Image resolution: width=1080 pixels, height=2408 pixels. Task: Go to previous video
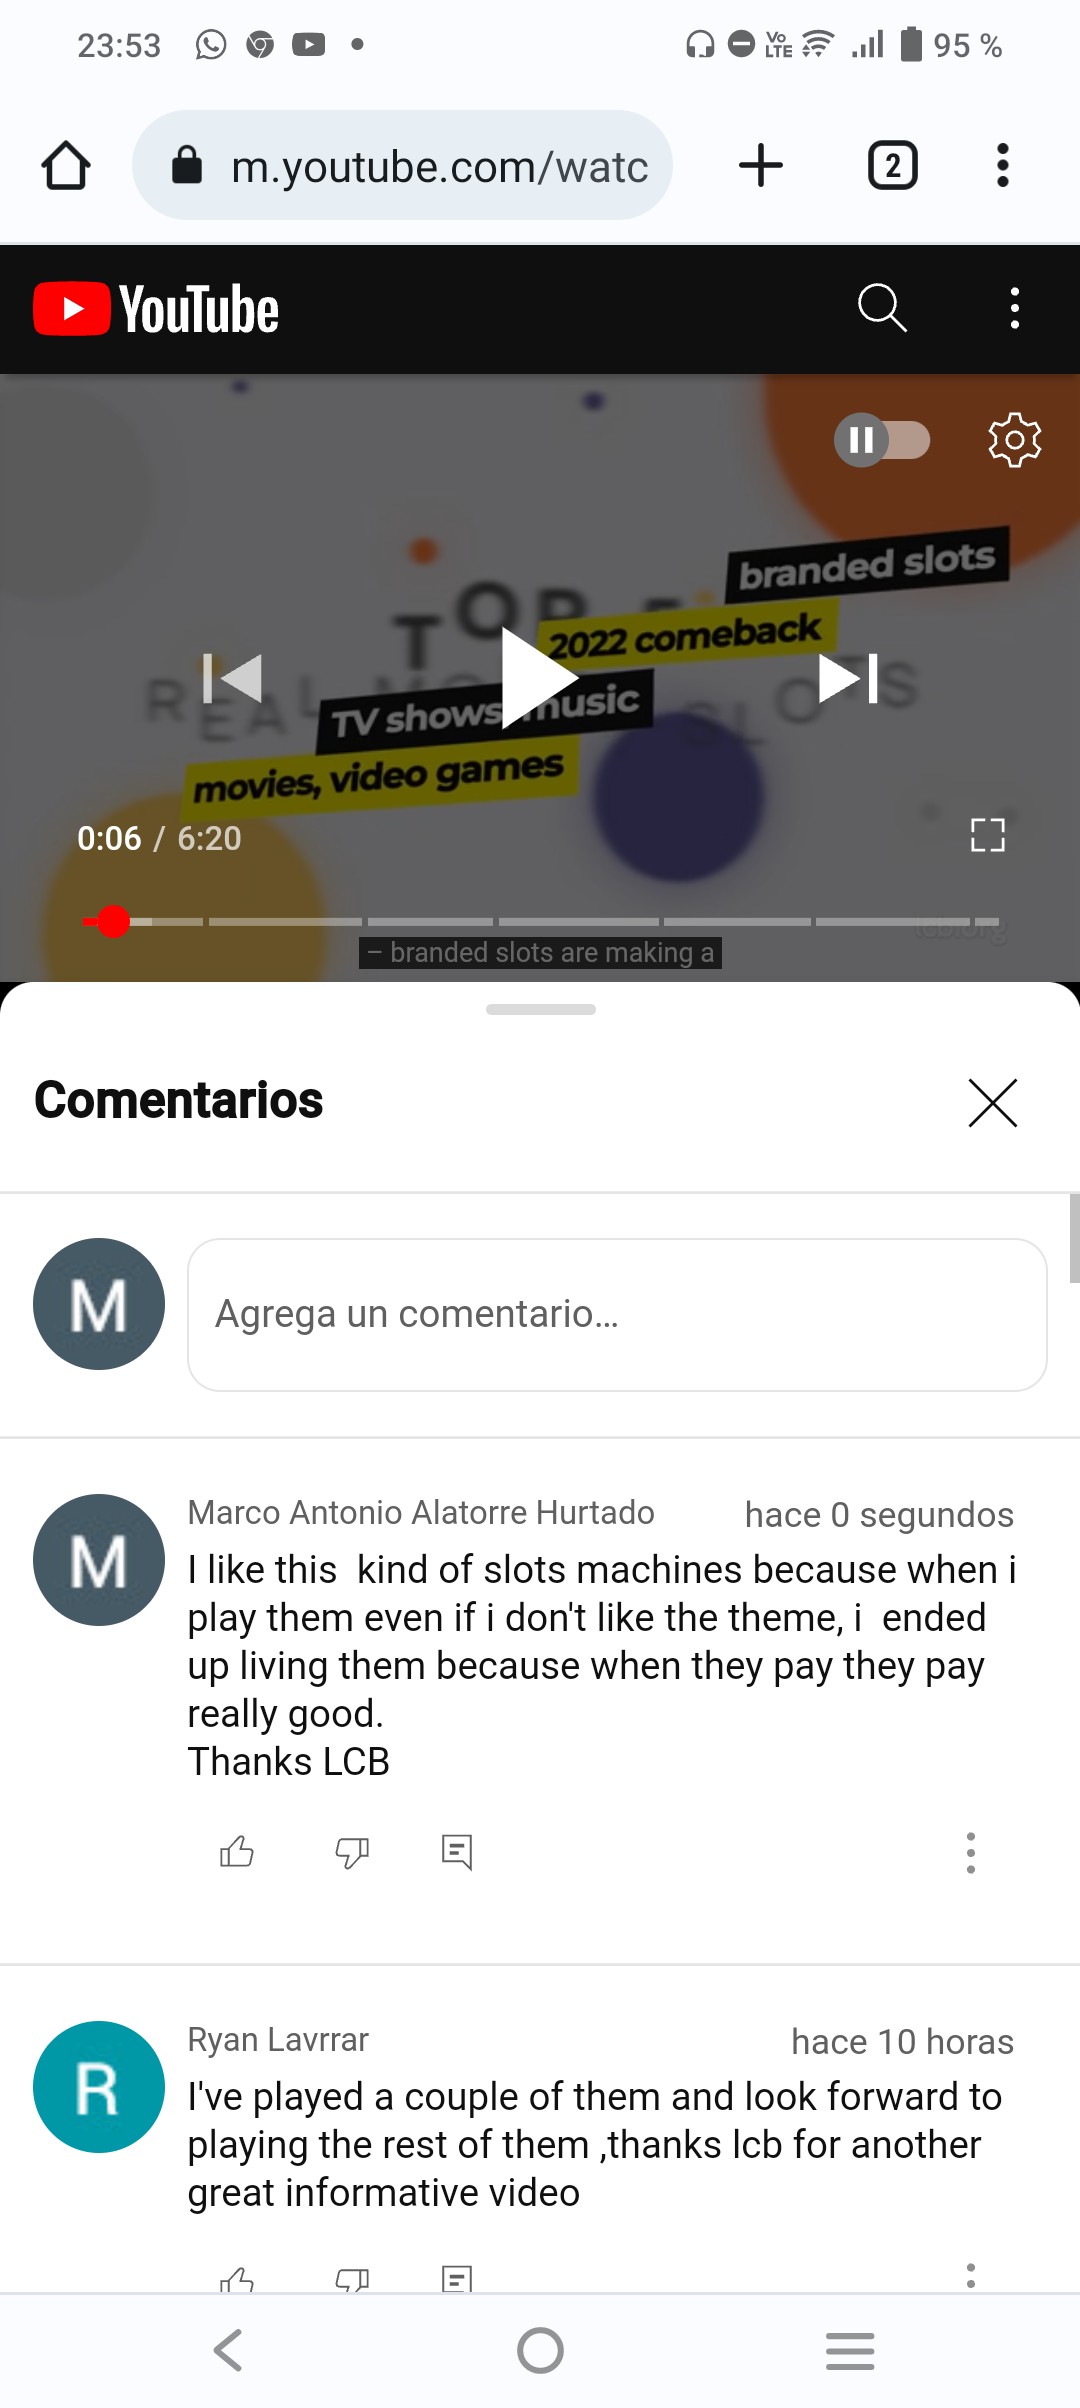tap(232, 678)
